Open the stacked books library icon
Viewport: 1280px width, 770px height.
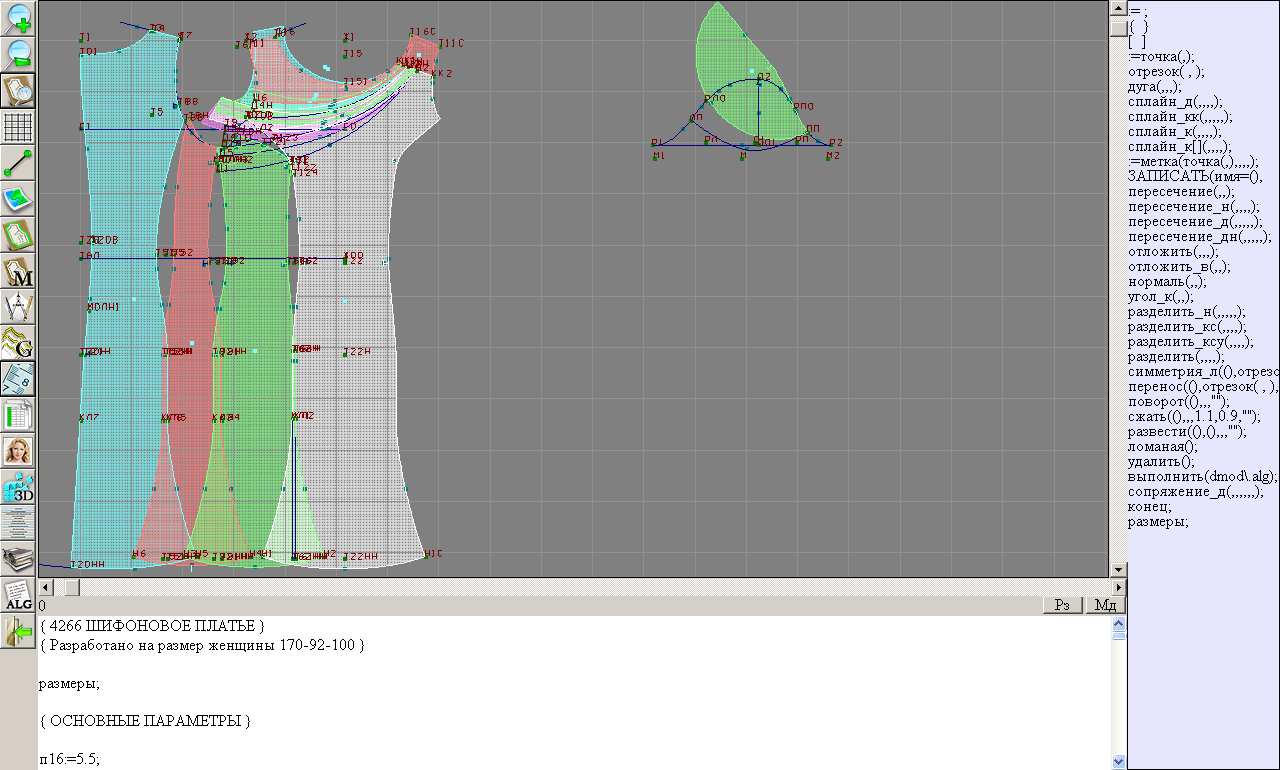pyautogui.click(x=18, y=559)
